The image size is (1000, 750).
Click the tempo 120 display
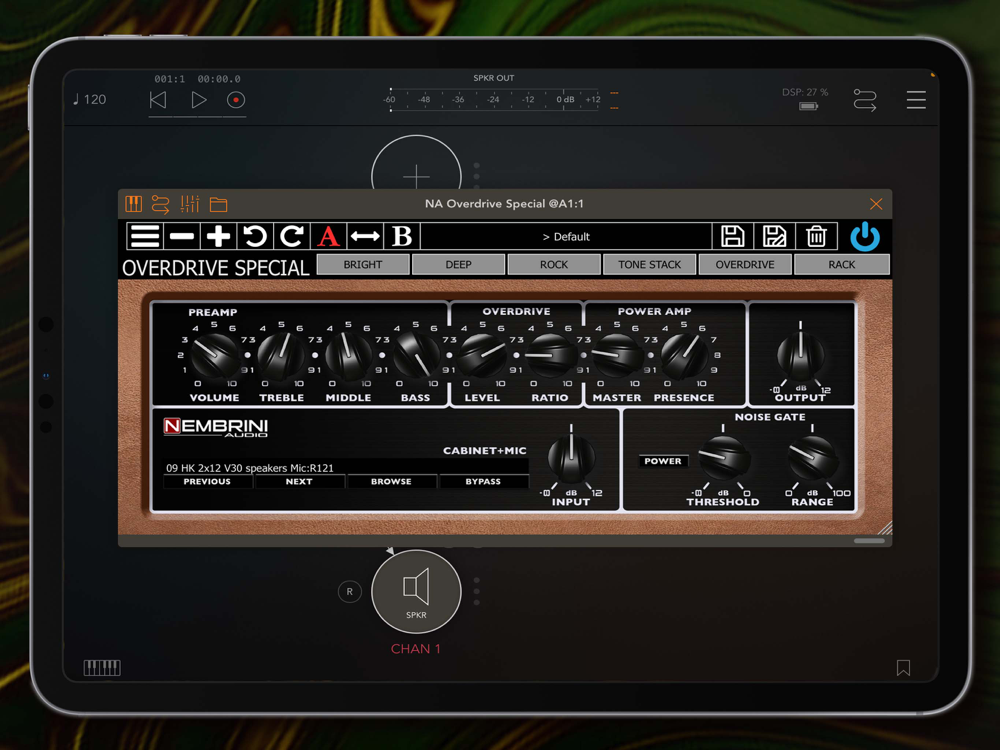pos(89,99)
